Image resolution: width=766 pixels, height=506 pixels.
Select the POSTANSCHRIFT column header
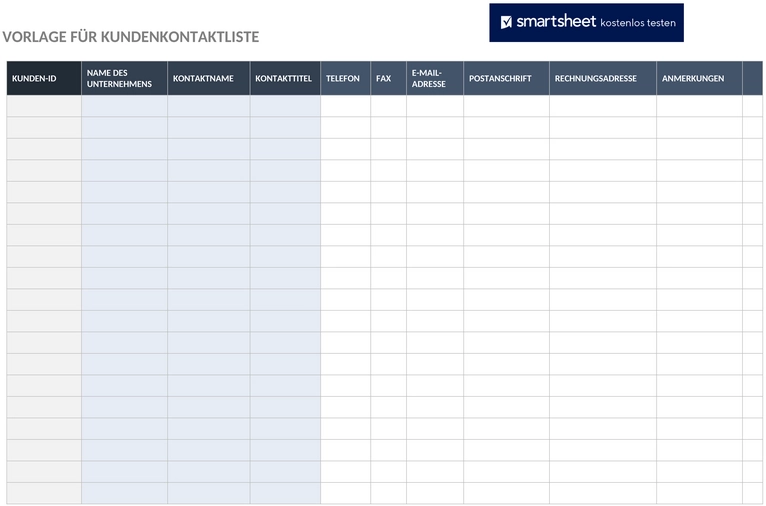[507, 78]
